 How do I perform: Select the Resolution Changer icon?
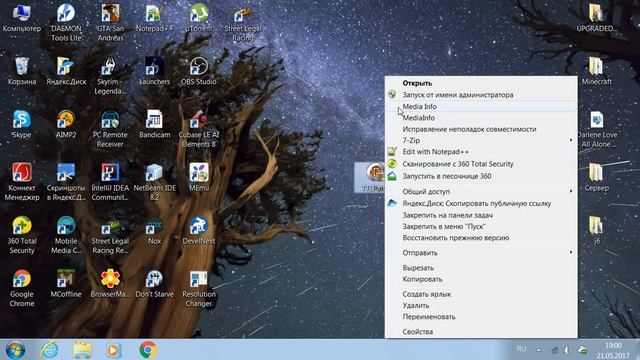tap(198, 288)
